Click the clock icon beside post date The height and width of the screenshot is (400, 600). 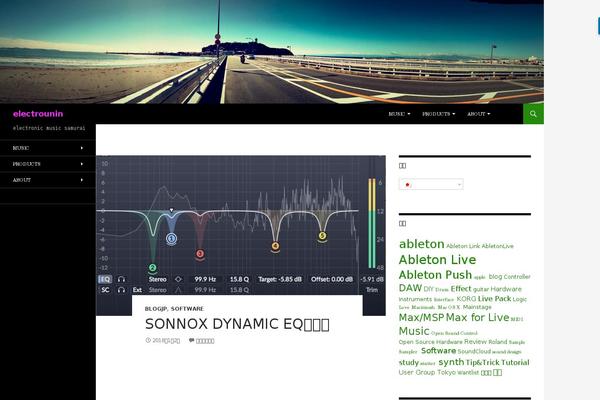pos(148,340)
